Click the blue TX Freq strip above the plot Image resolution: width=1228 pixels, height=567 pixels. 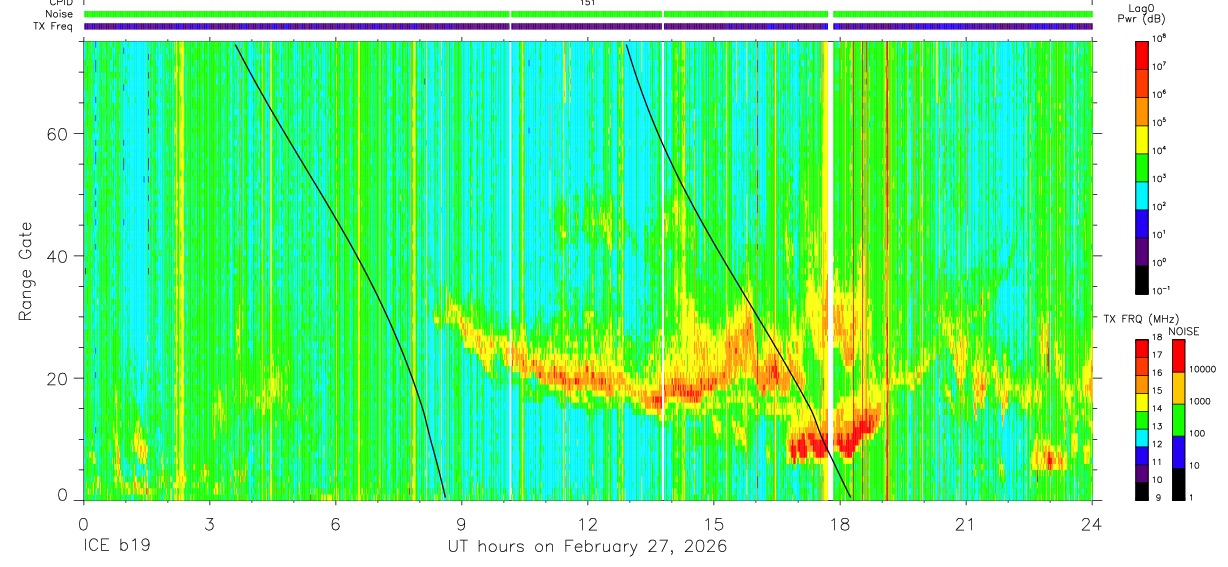588,26
